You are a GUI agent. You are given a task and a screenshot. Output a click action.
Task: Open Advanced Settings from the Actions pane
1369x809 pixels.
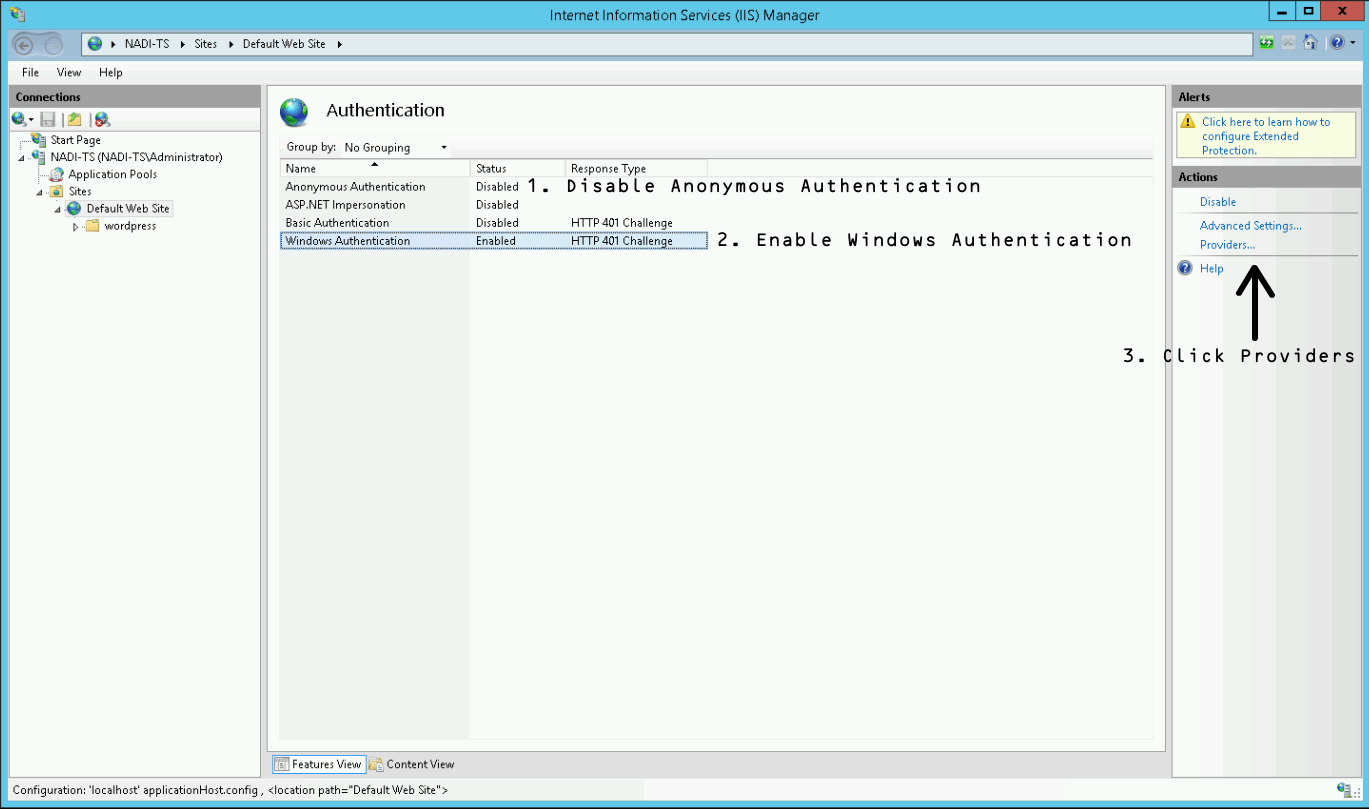point(1250,225)
